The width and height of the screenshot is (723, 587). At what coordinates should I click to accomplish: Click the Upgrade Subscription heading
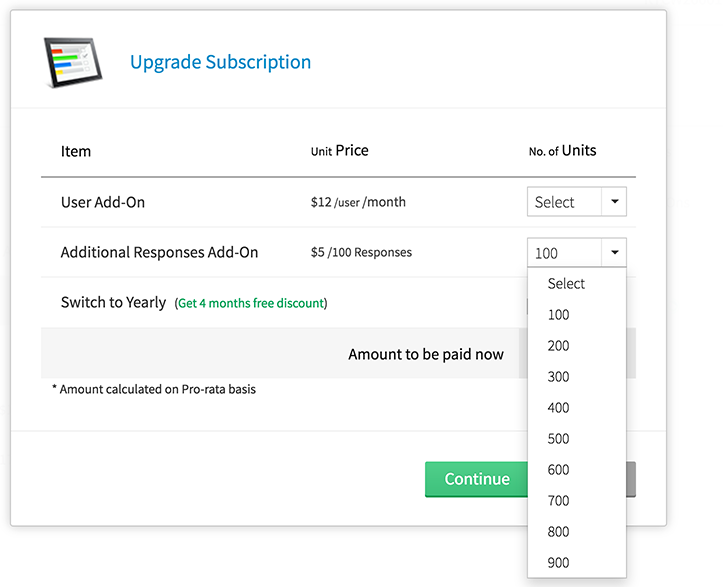(220, 62)
